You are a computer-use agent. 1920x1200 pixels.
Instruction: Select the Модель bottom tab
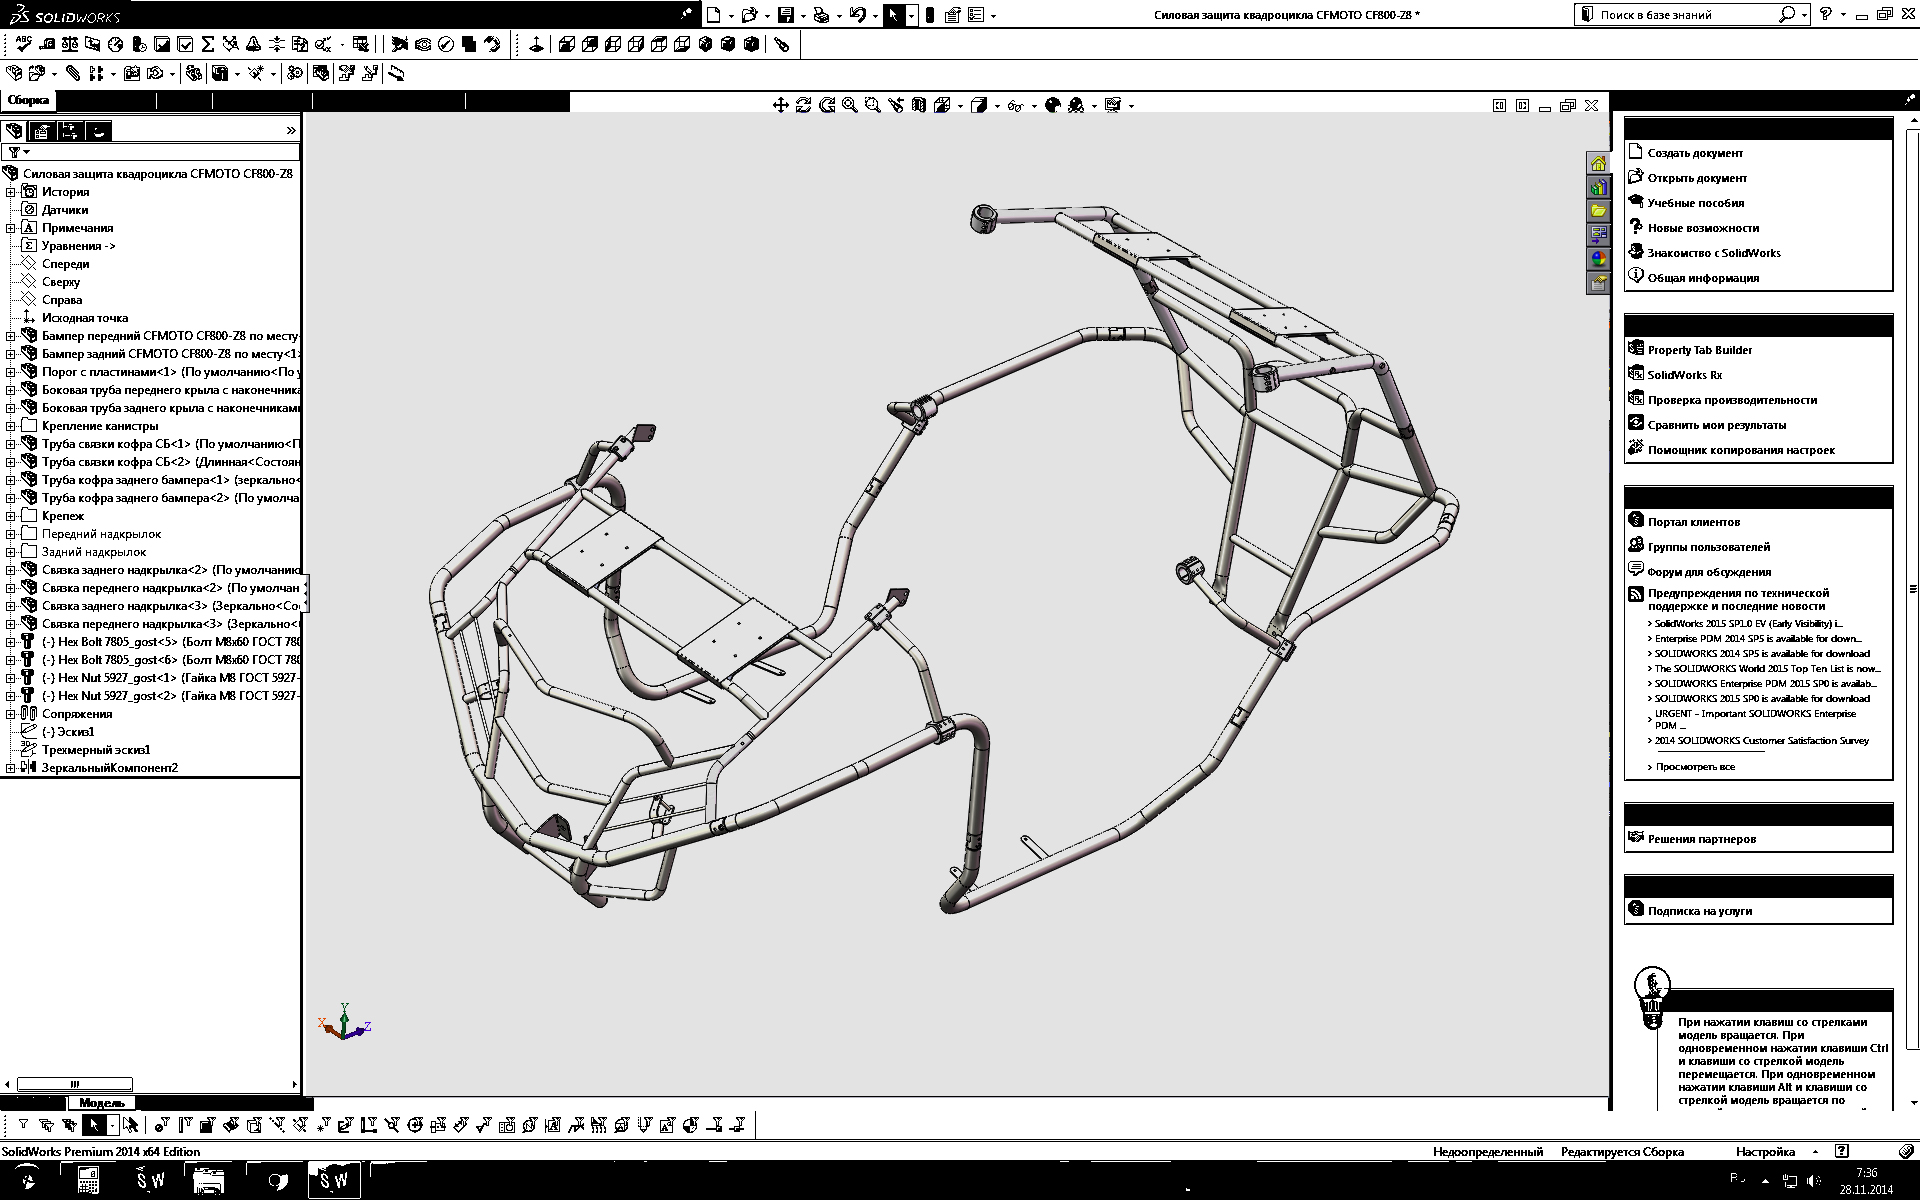coord(101,1103)
